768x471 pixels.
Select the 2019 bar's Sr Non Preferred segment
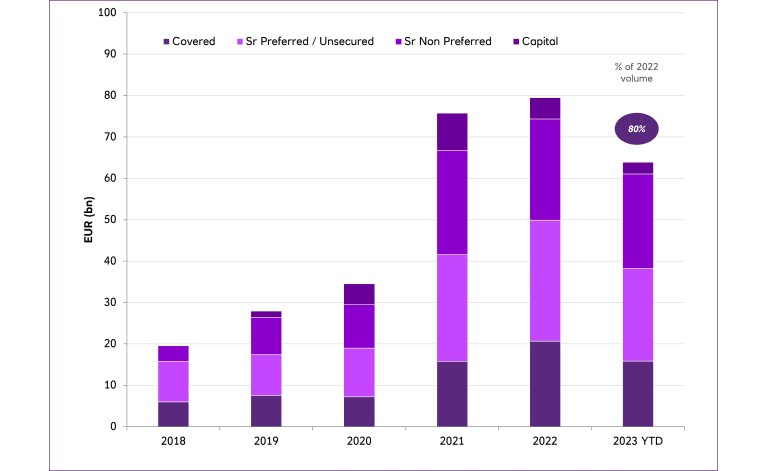click(266, 336)
